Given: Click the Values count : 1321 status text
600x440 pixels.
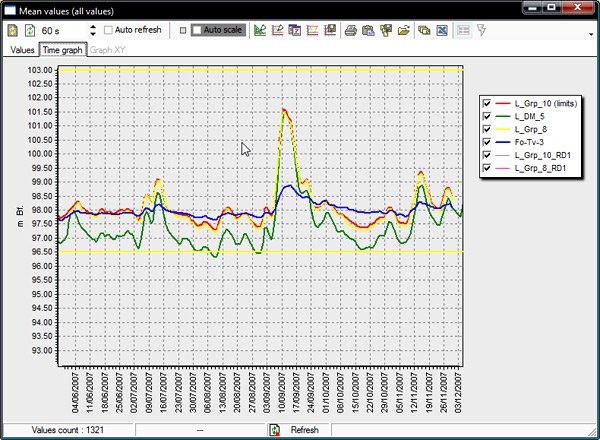Looking at the screenshot, I should (x=68, y=430).
